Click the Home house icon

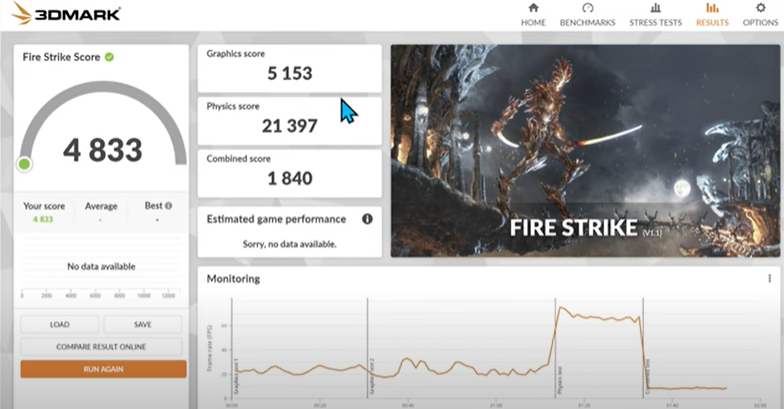[534, 8]
